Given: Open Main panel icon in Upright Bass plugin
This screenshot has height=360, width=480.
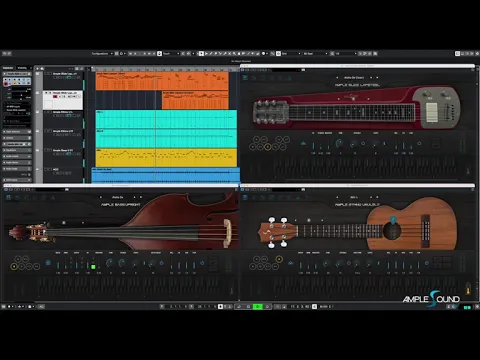Looking at the screenshot, I should pos(9,198).
